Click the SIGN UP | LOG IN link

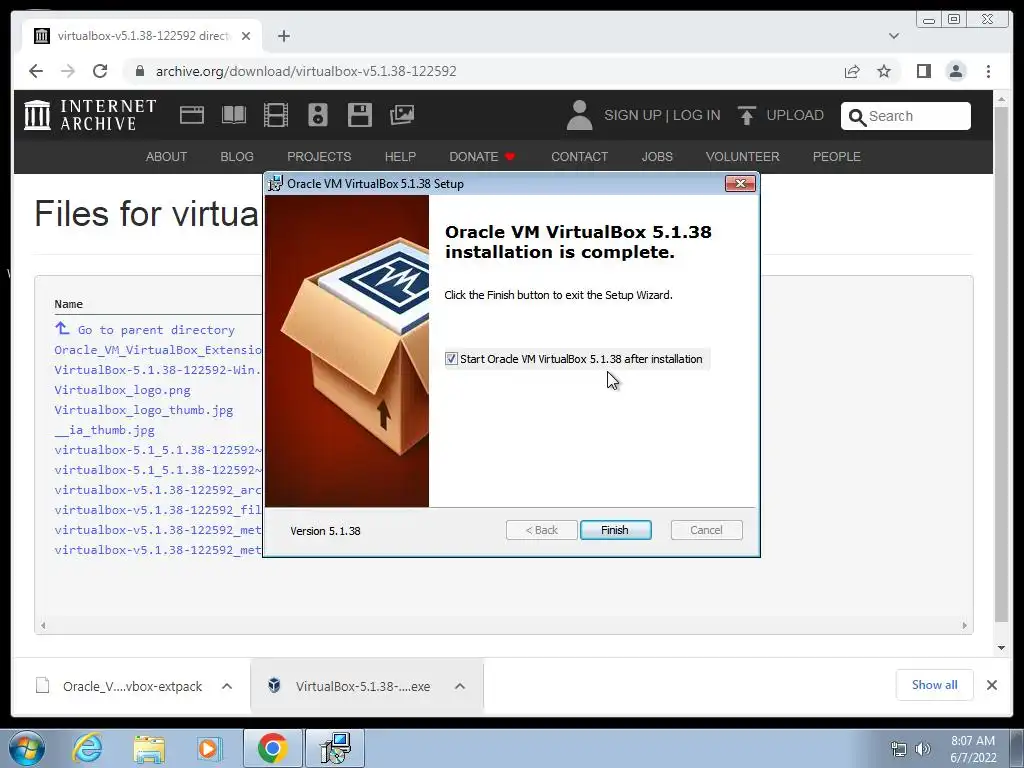662,116
